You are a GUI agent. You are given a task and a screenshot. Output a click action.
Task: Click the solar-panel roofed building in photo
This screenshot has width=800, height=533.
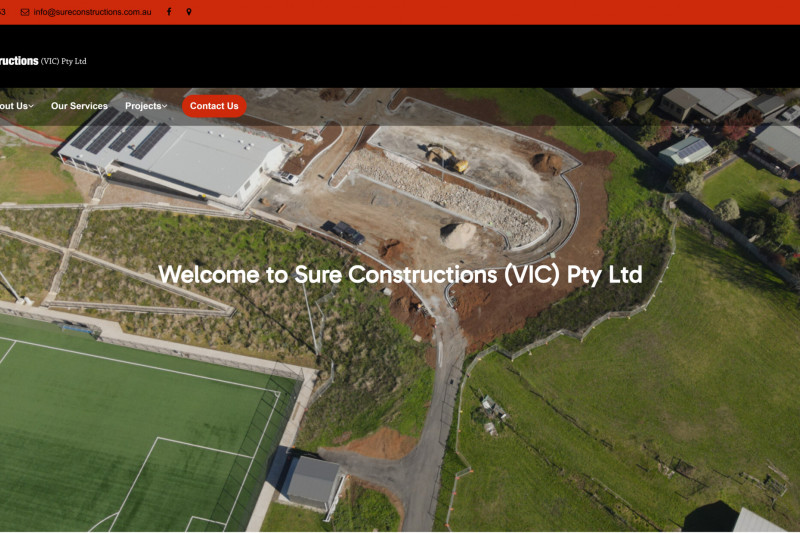click(173, 153)
